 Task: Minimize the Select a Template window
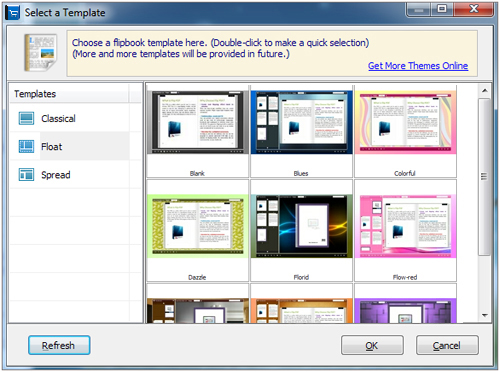coord(419,10)
